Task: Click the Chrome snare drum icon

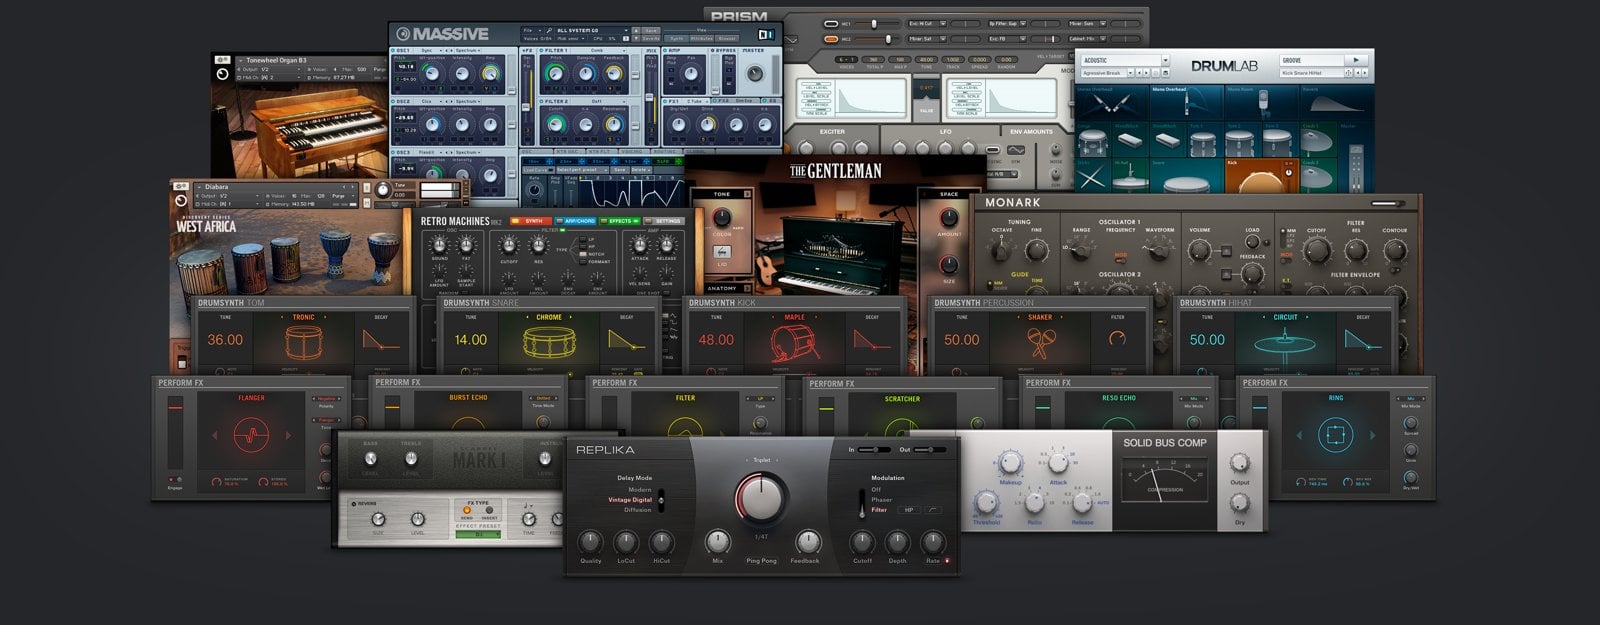Action: point(549,343)
